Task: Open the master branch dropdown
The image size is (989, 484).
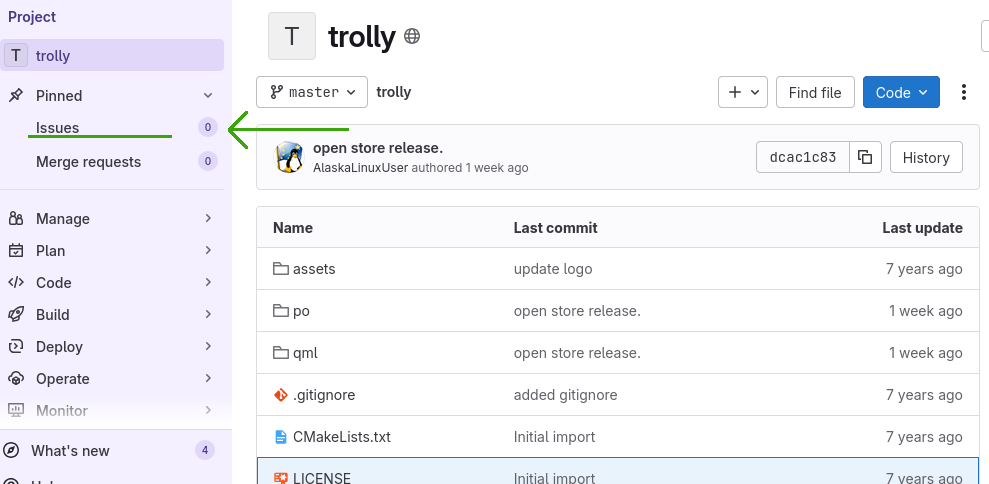Action: [x=312, y=92]
